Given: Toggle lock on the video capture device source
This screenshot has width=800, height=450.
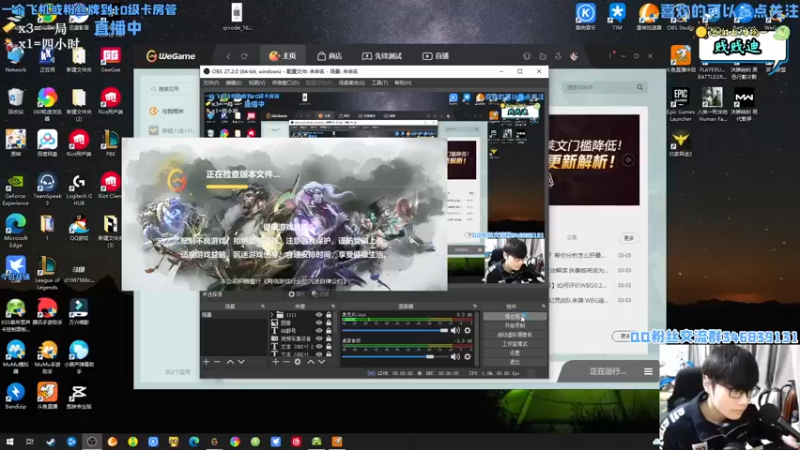Looking at the screenshot, I should pos(329,338).
